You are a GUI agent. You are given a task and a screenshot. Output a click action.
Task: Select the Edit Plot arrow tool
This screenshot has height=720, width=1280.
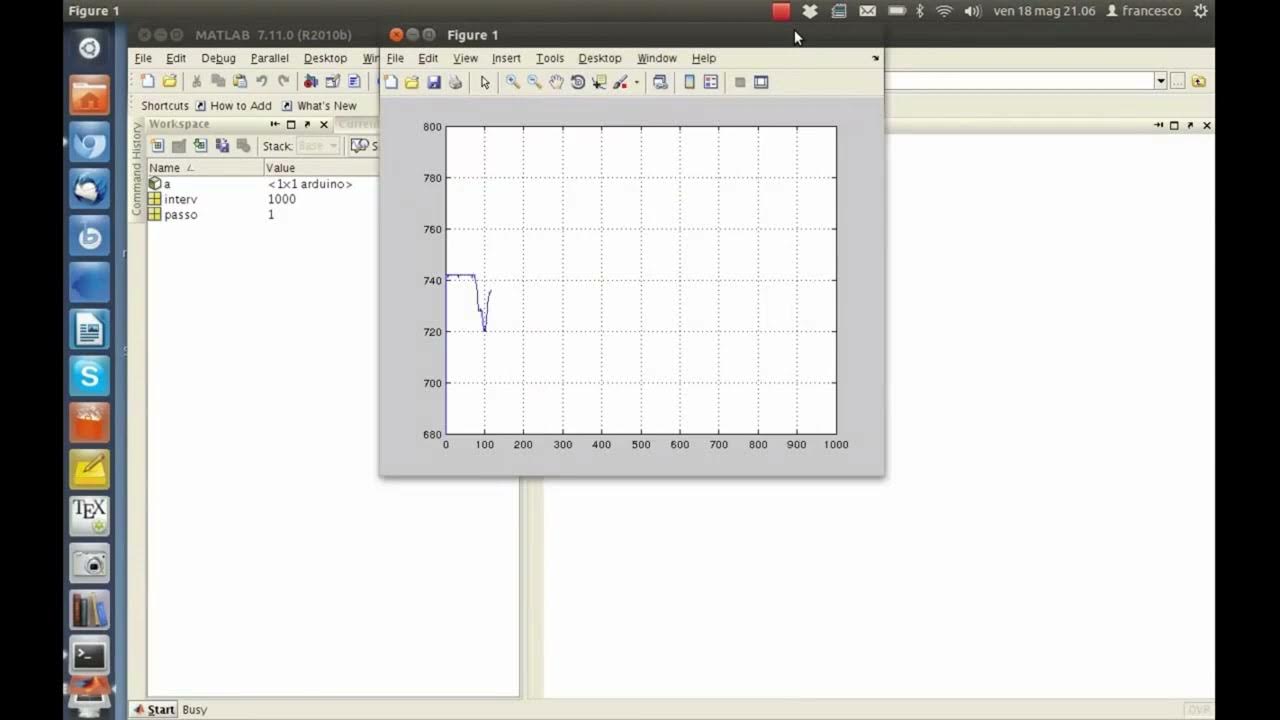[485, 82]
